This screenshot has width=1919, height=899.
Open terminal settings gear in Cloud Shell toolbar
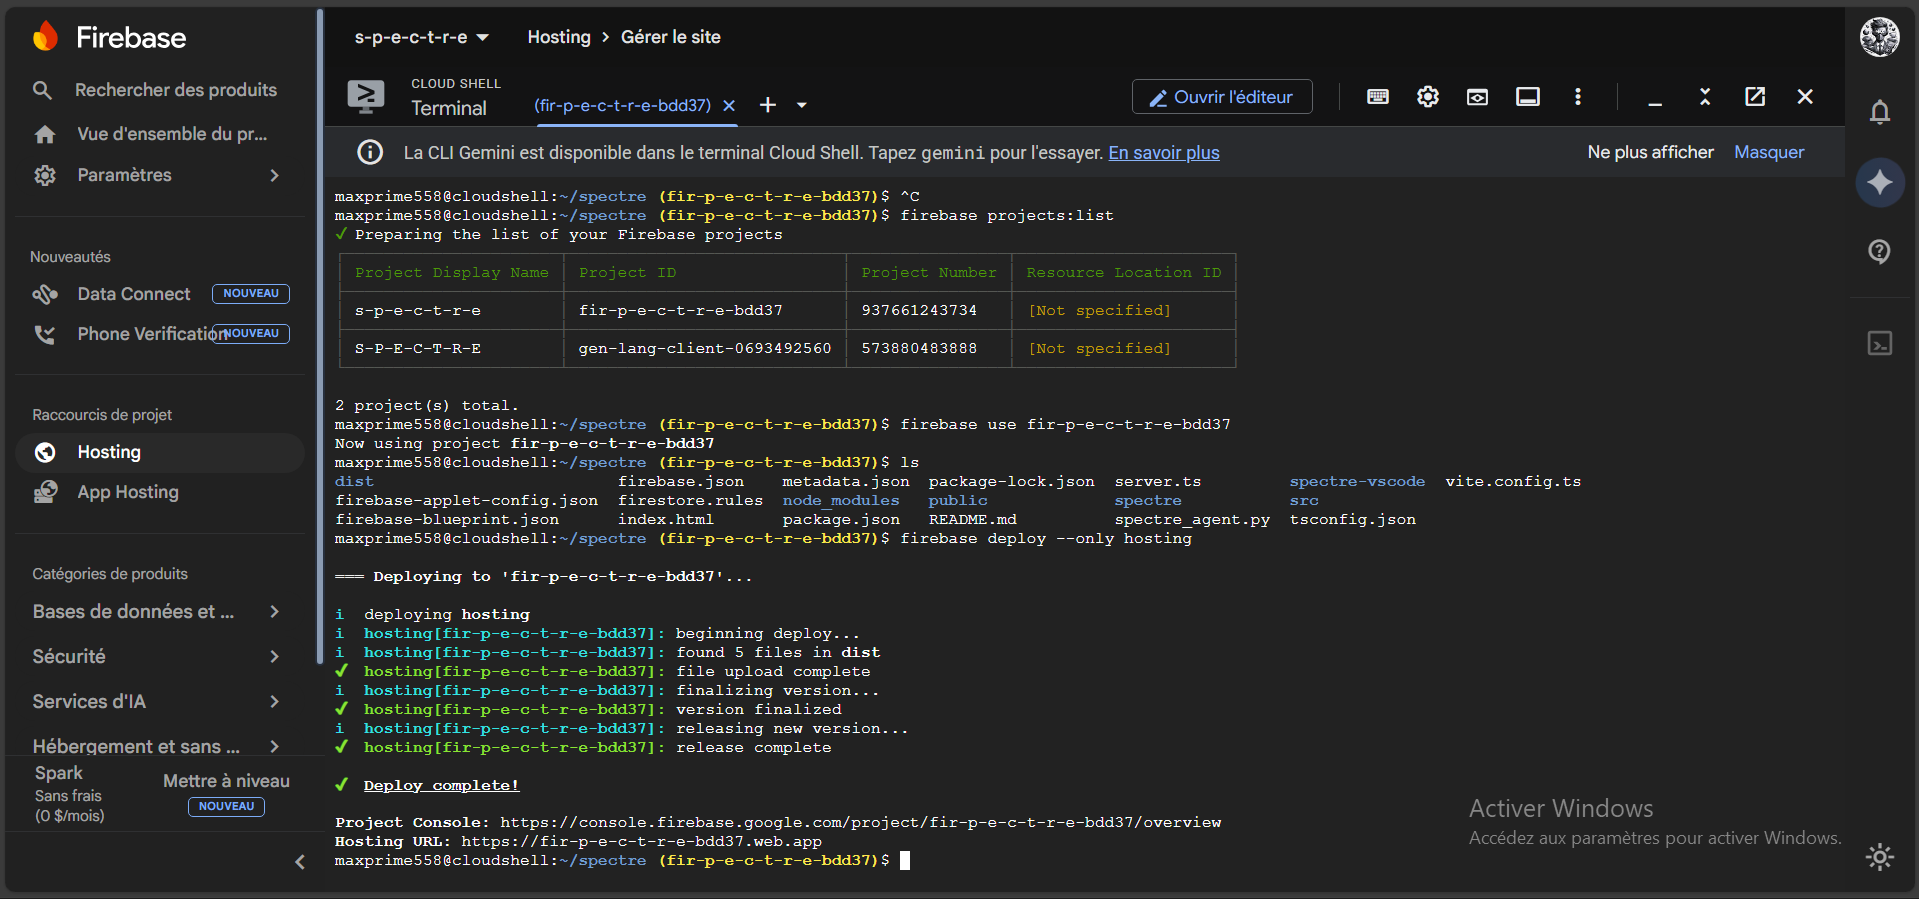(1427, 97)
